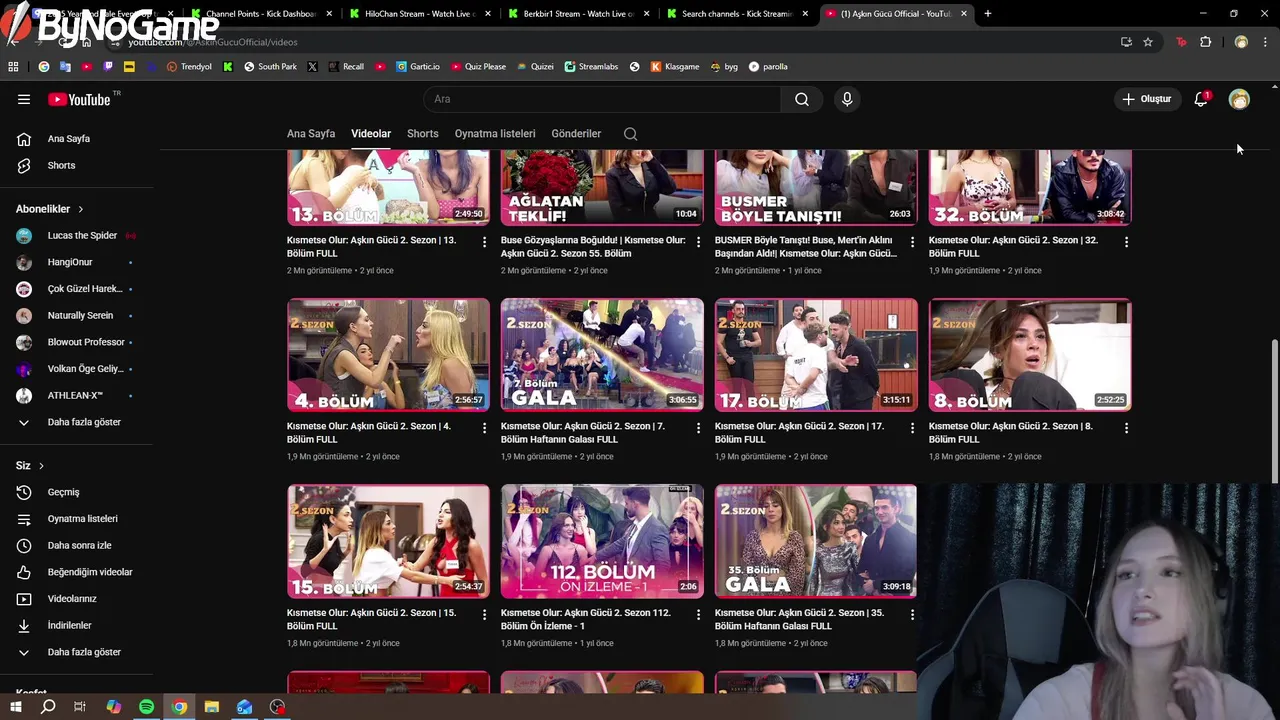The width and height of the screenshot is (1280, 720).
Task: Open Windows taskbar search
Action: 48,707
